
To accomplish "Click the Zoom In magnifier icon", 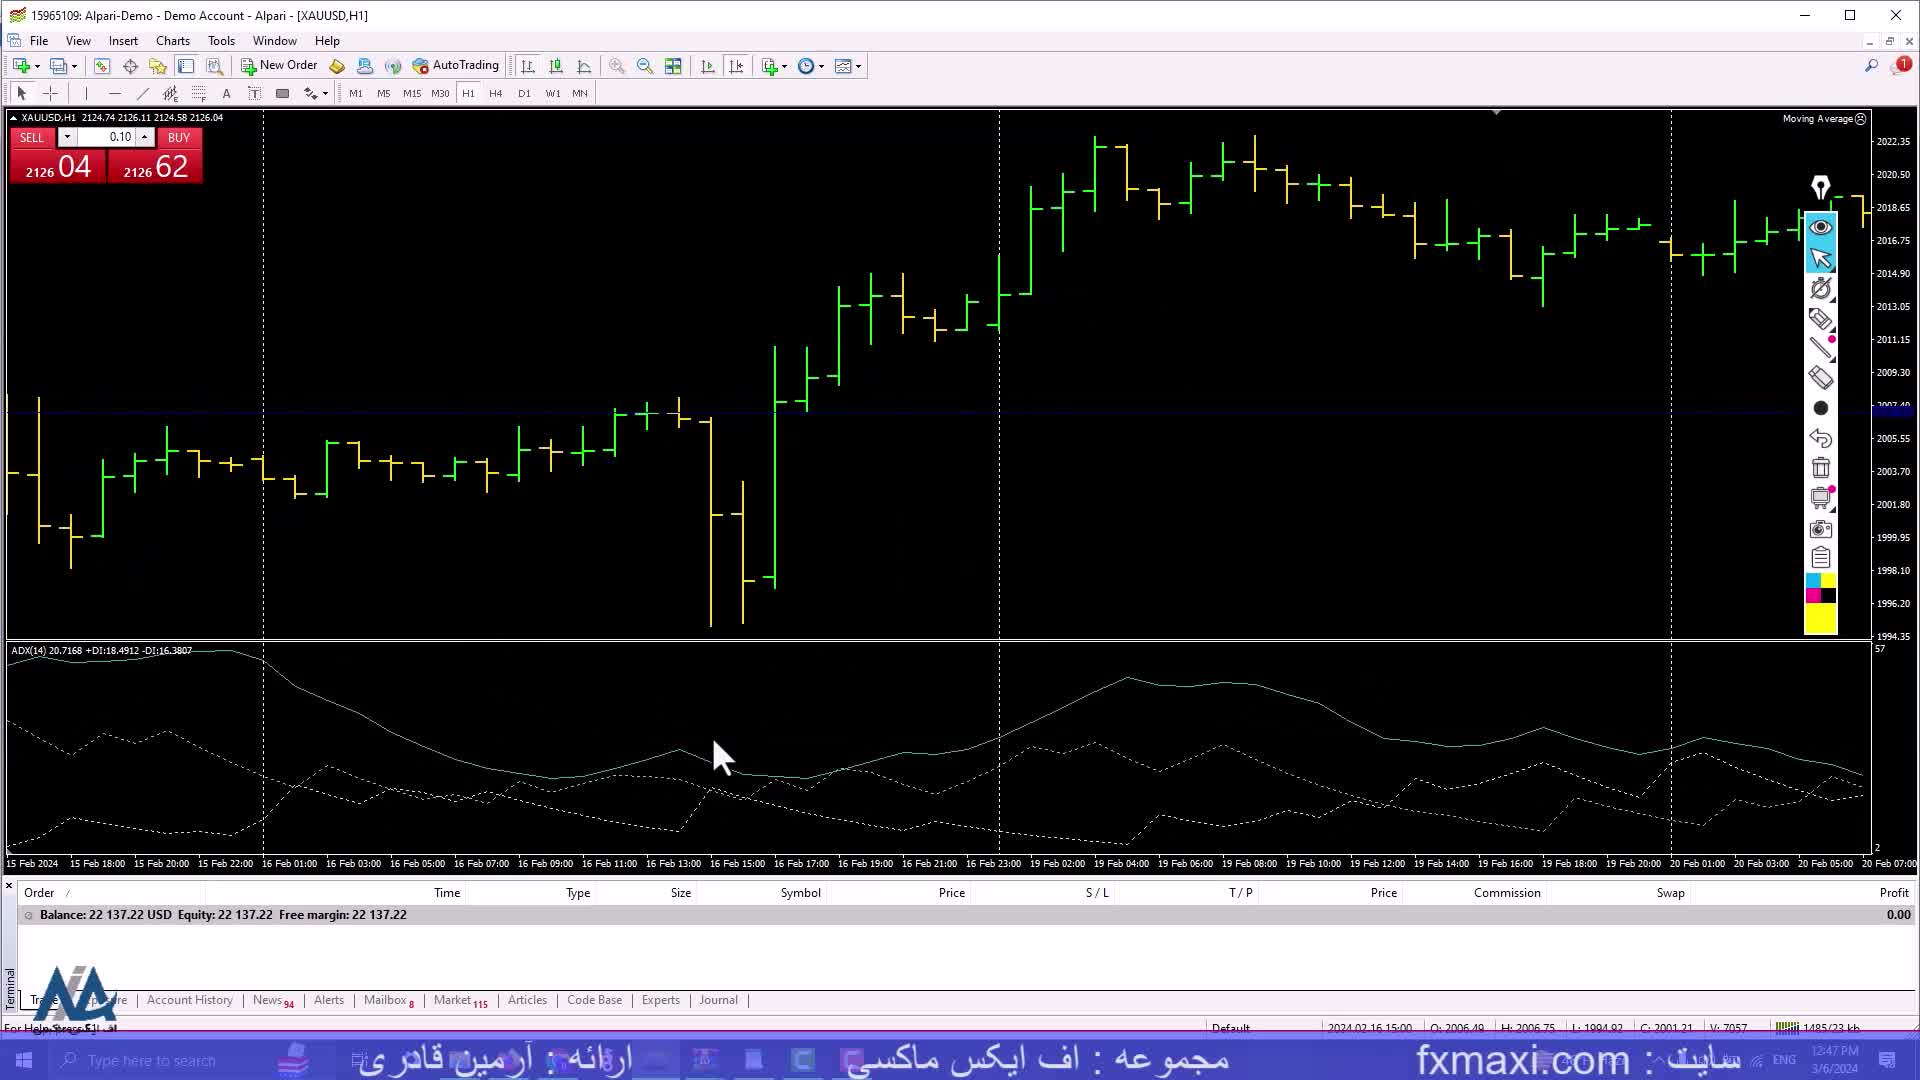I will (x=617, y=66).
